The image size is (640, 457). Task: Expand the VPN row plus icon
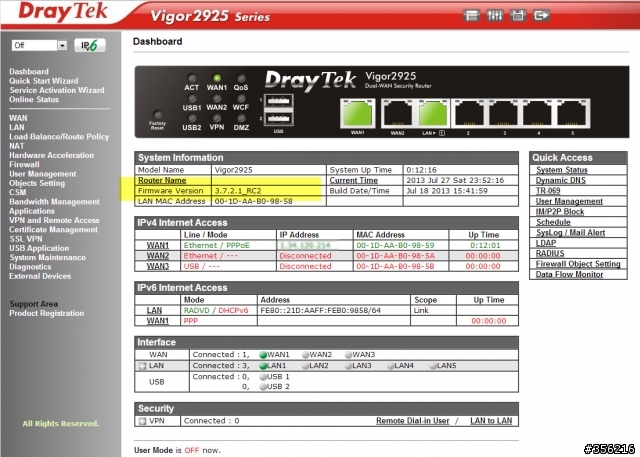[x=142, y=421]
